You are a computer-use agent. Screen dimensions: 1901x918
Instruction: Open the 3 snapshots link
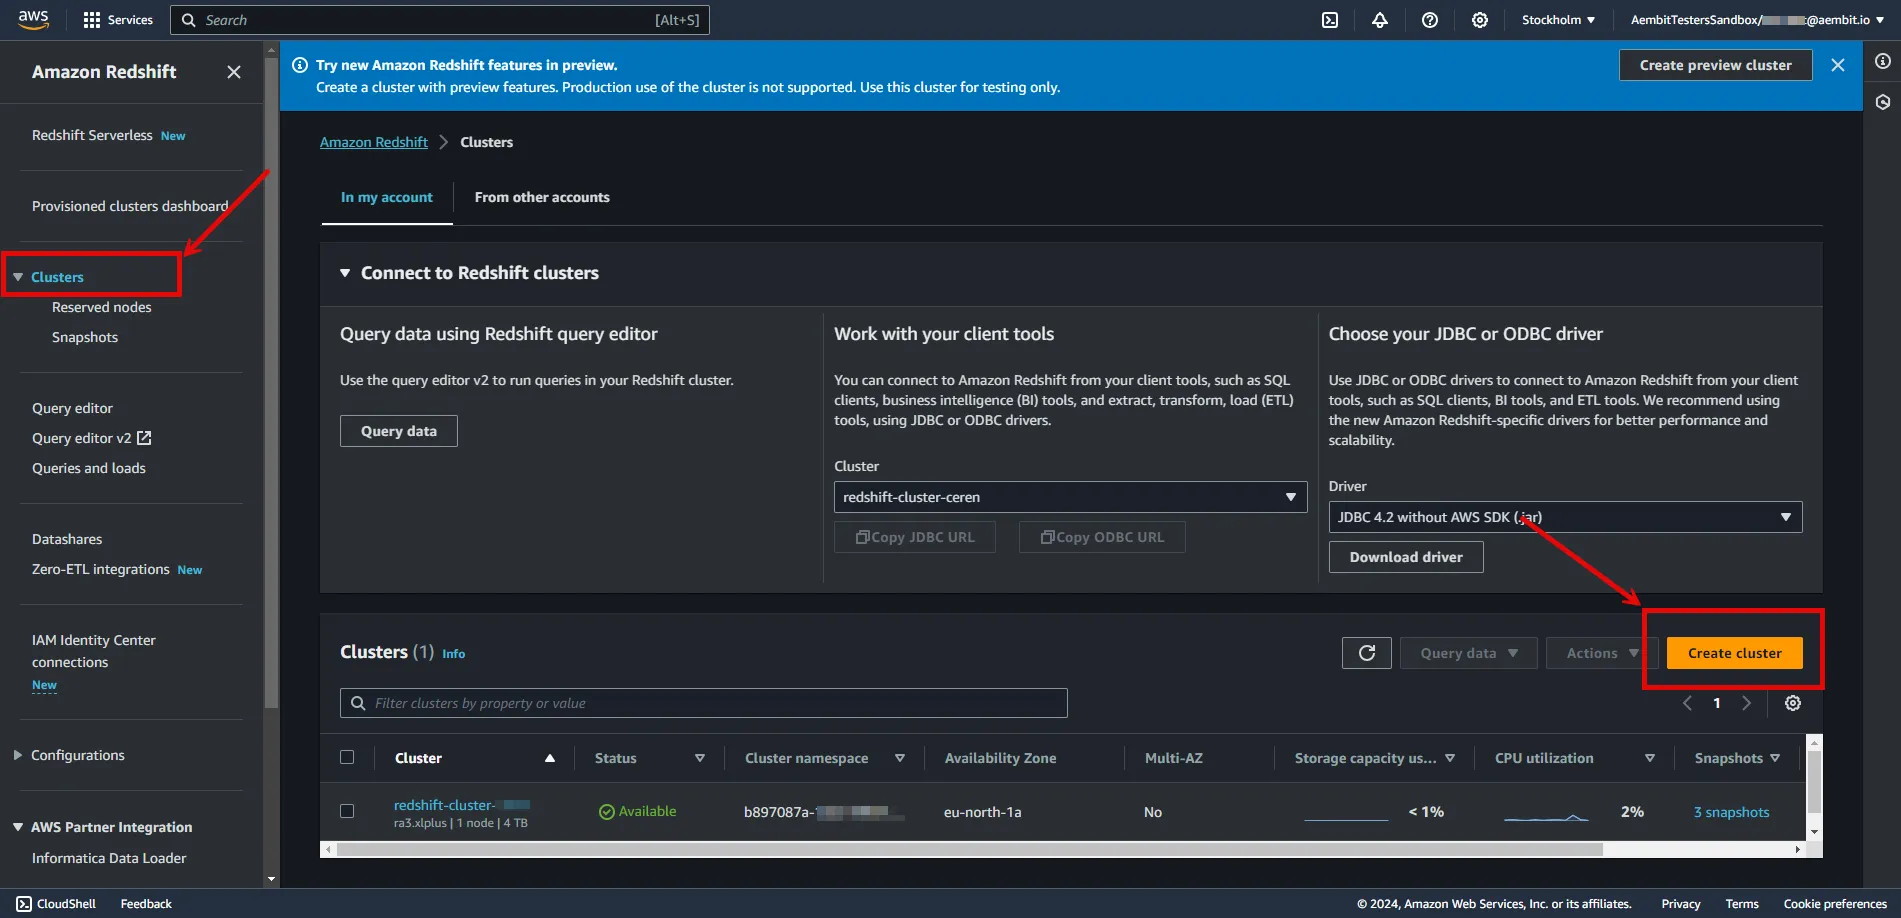(1731, 812)
